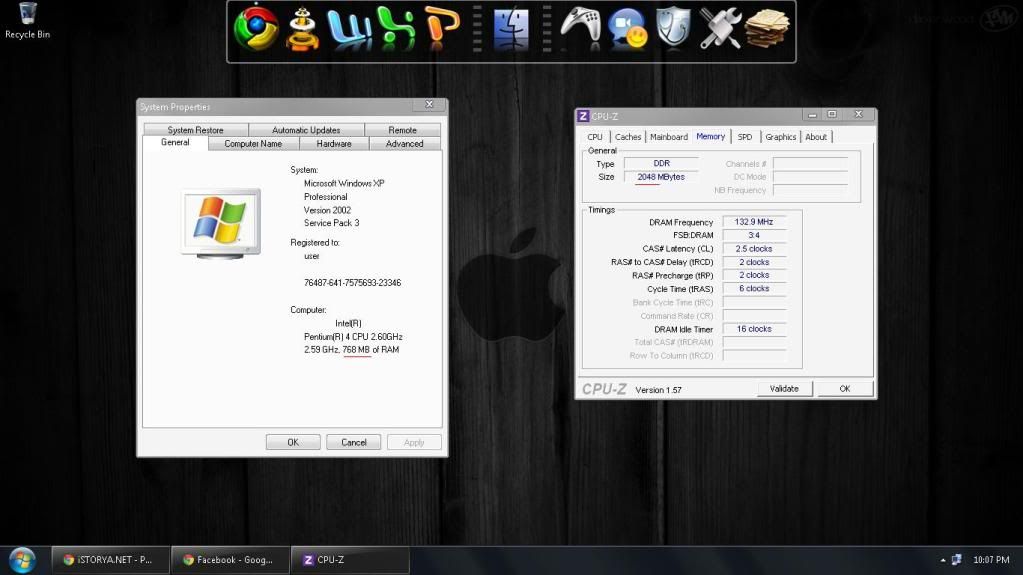
Task: Select the CPU-Z taskbar button
Action: [349, 560]
